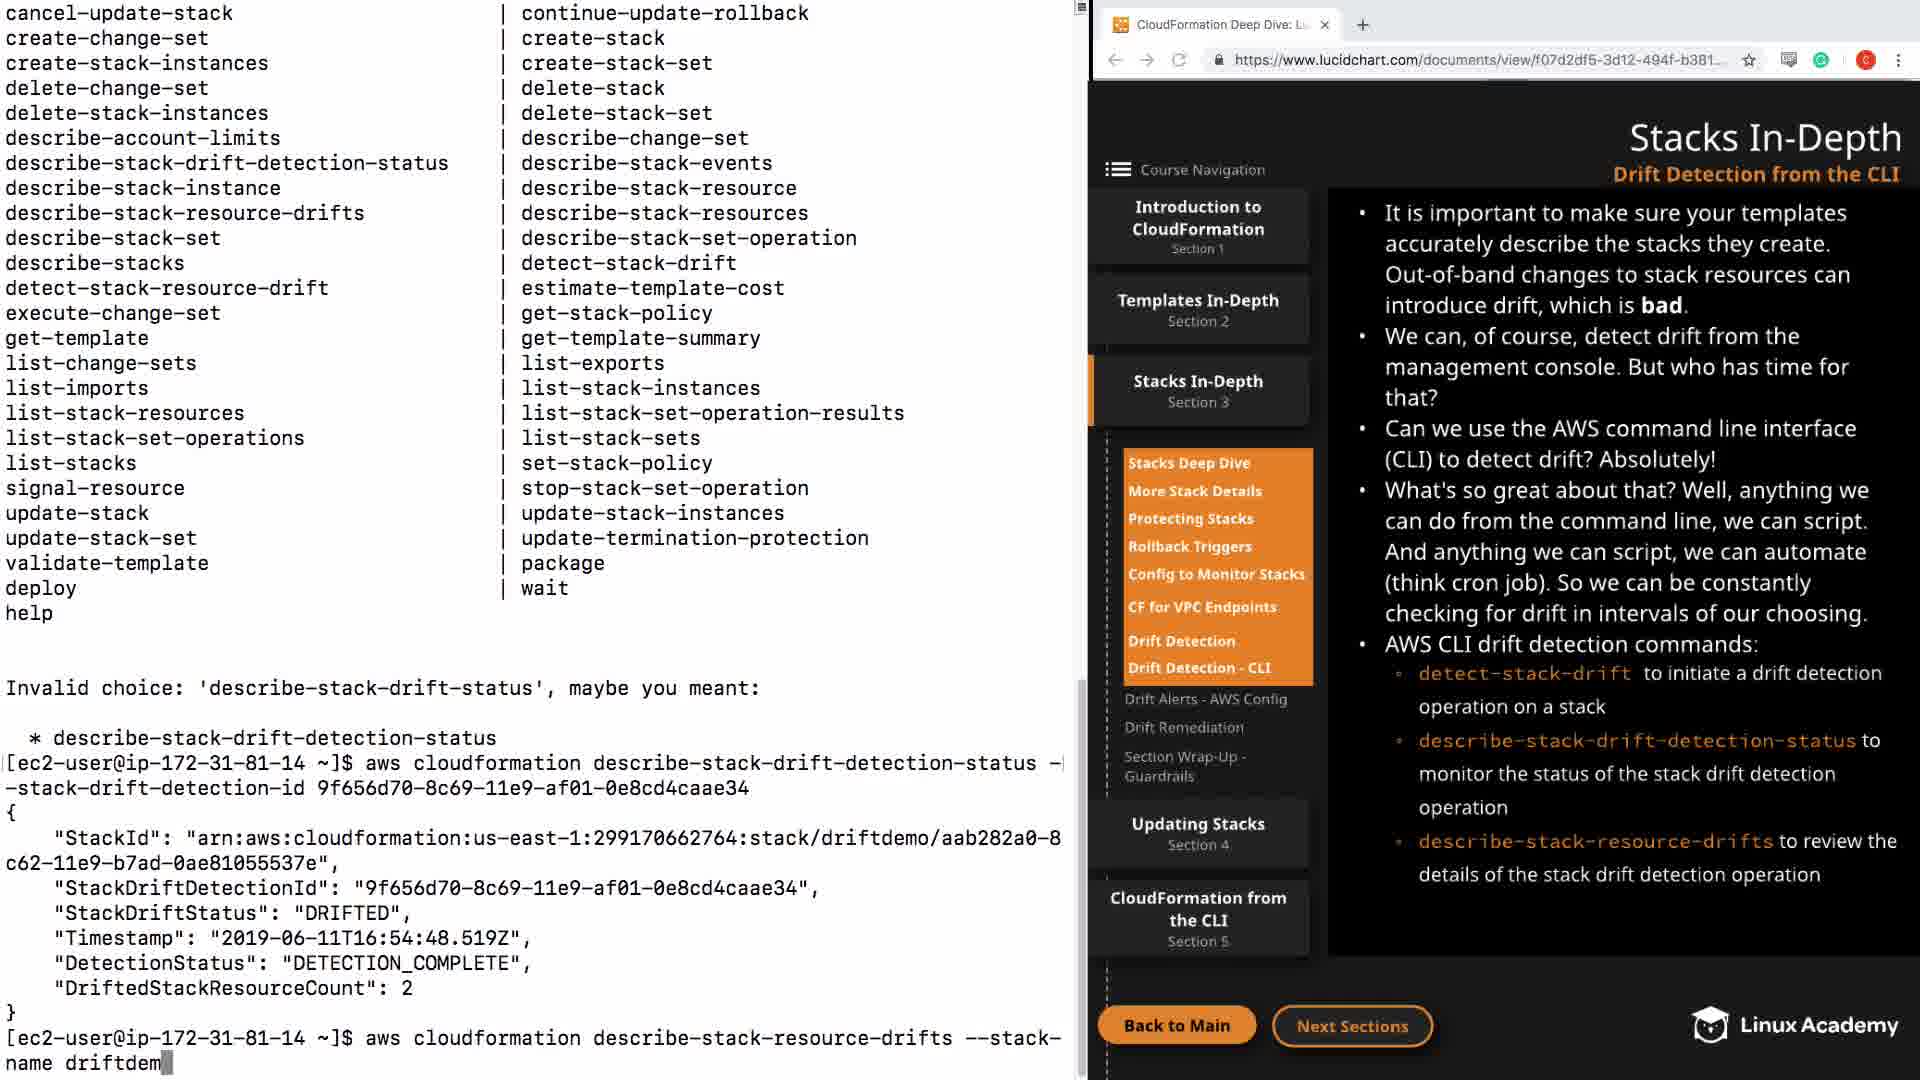Expand the Templates In-Depth Section 2
The width and height of the screenshot is (1920, 1080).
[1198, 309]
